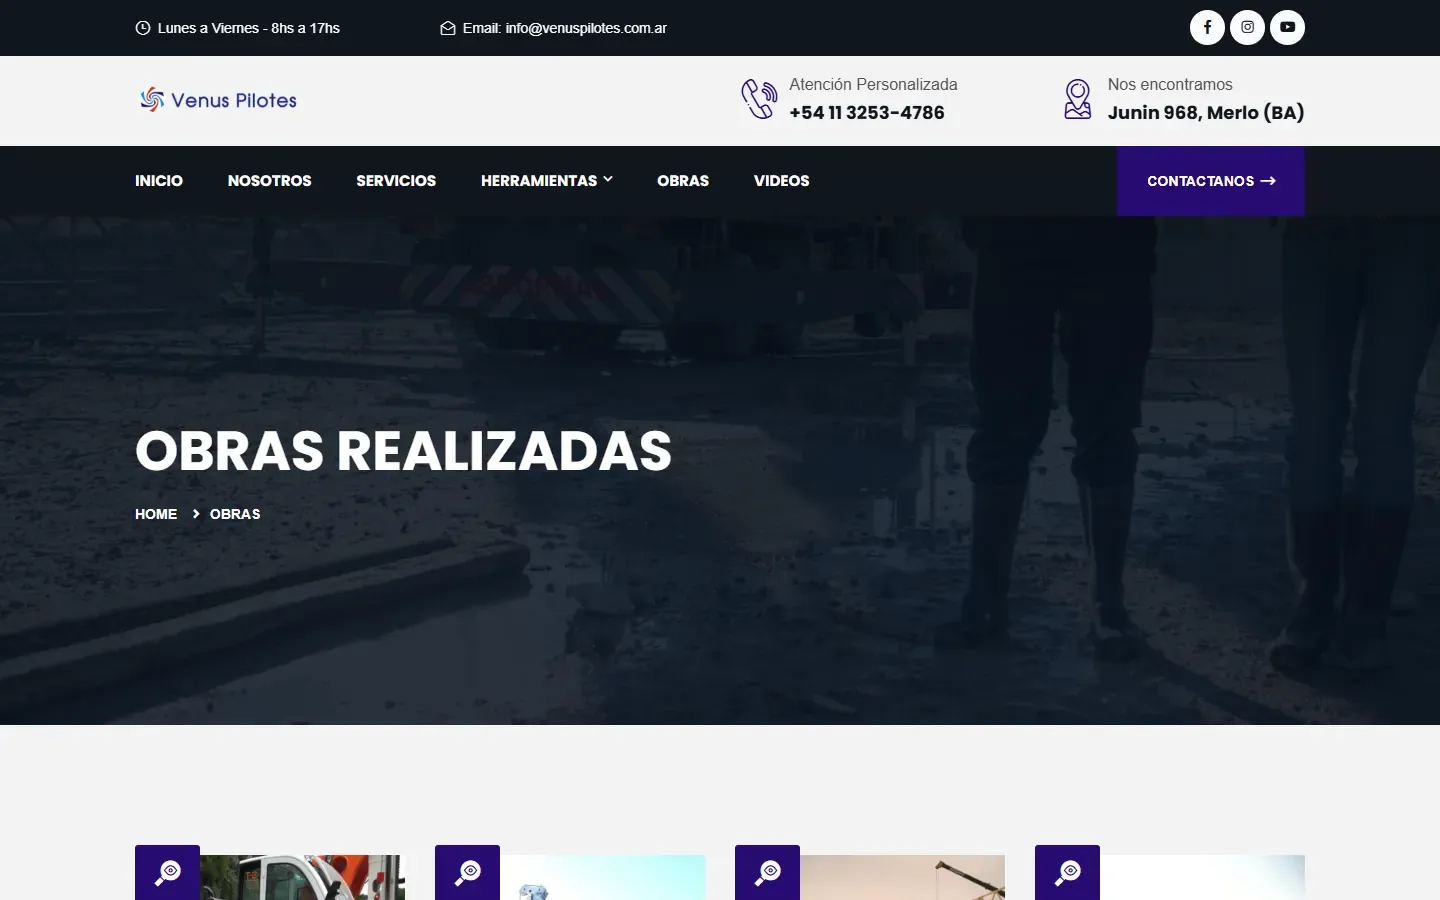This screenshot has height=900, width=1440.
Task: Click the magnifier icon on the third work thumbnail
Action: pyautogui.click(x=767, y=872)
